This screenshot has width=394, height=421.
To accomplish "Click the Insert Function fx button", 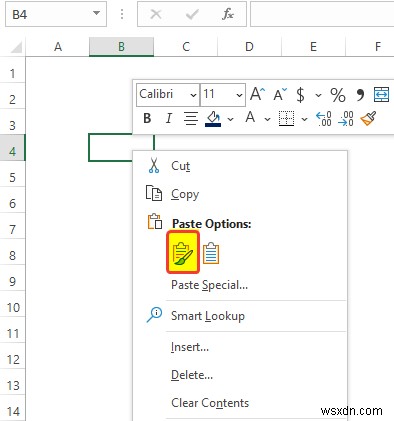I will click(228, 14).
